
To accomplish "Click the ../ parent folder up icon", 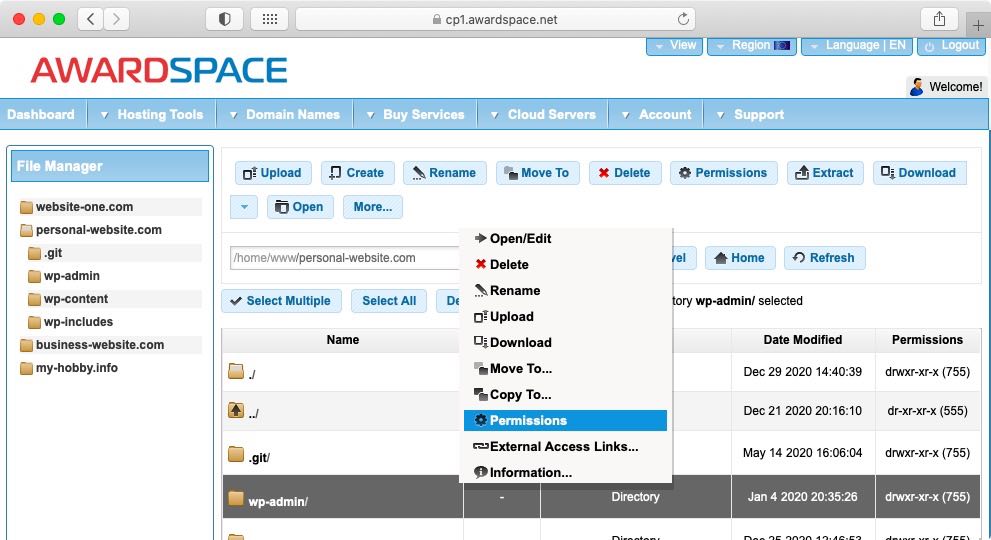I will click(x=236, y=410).
